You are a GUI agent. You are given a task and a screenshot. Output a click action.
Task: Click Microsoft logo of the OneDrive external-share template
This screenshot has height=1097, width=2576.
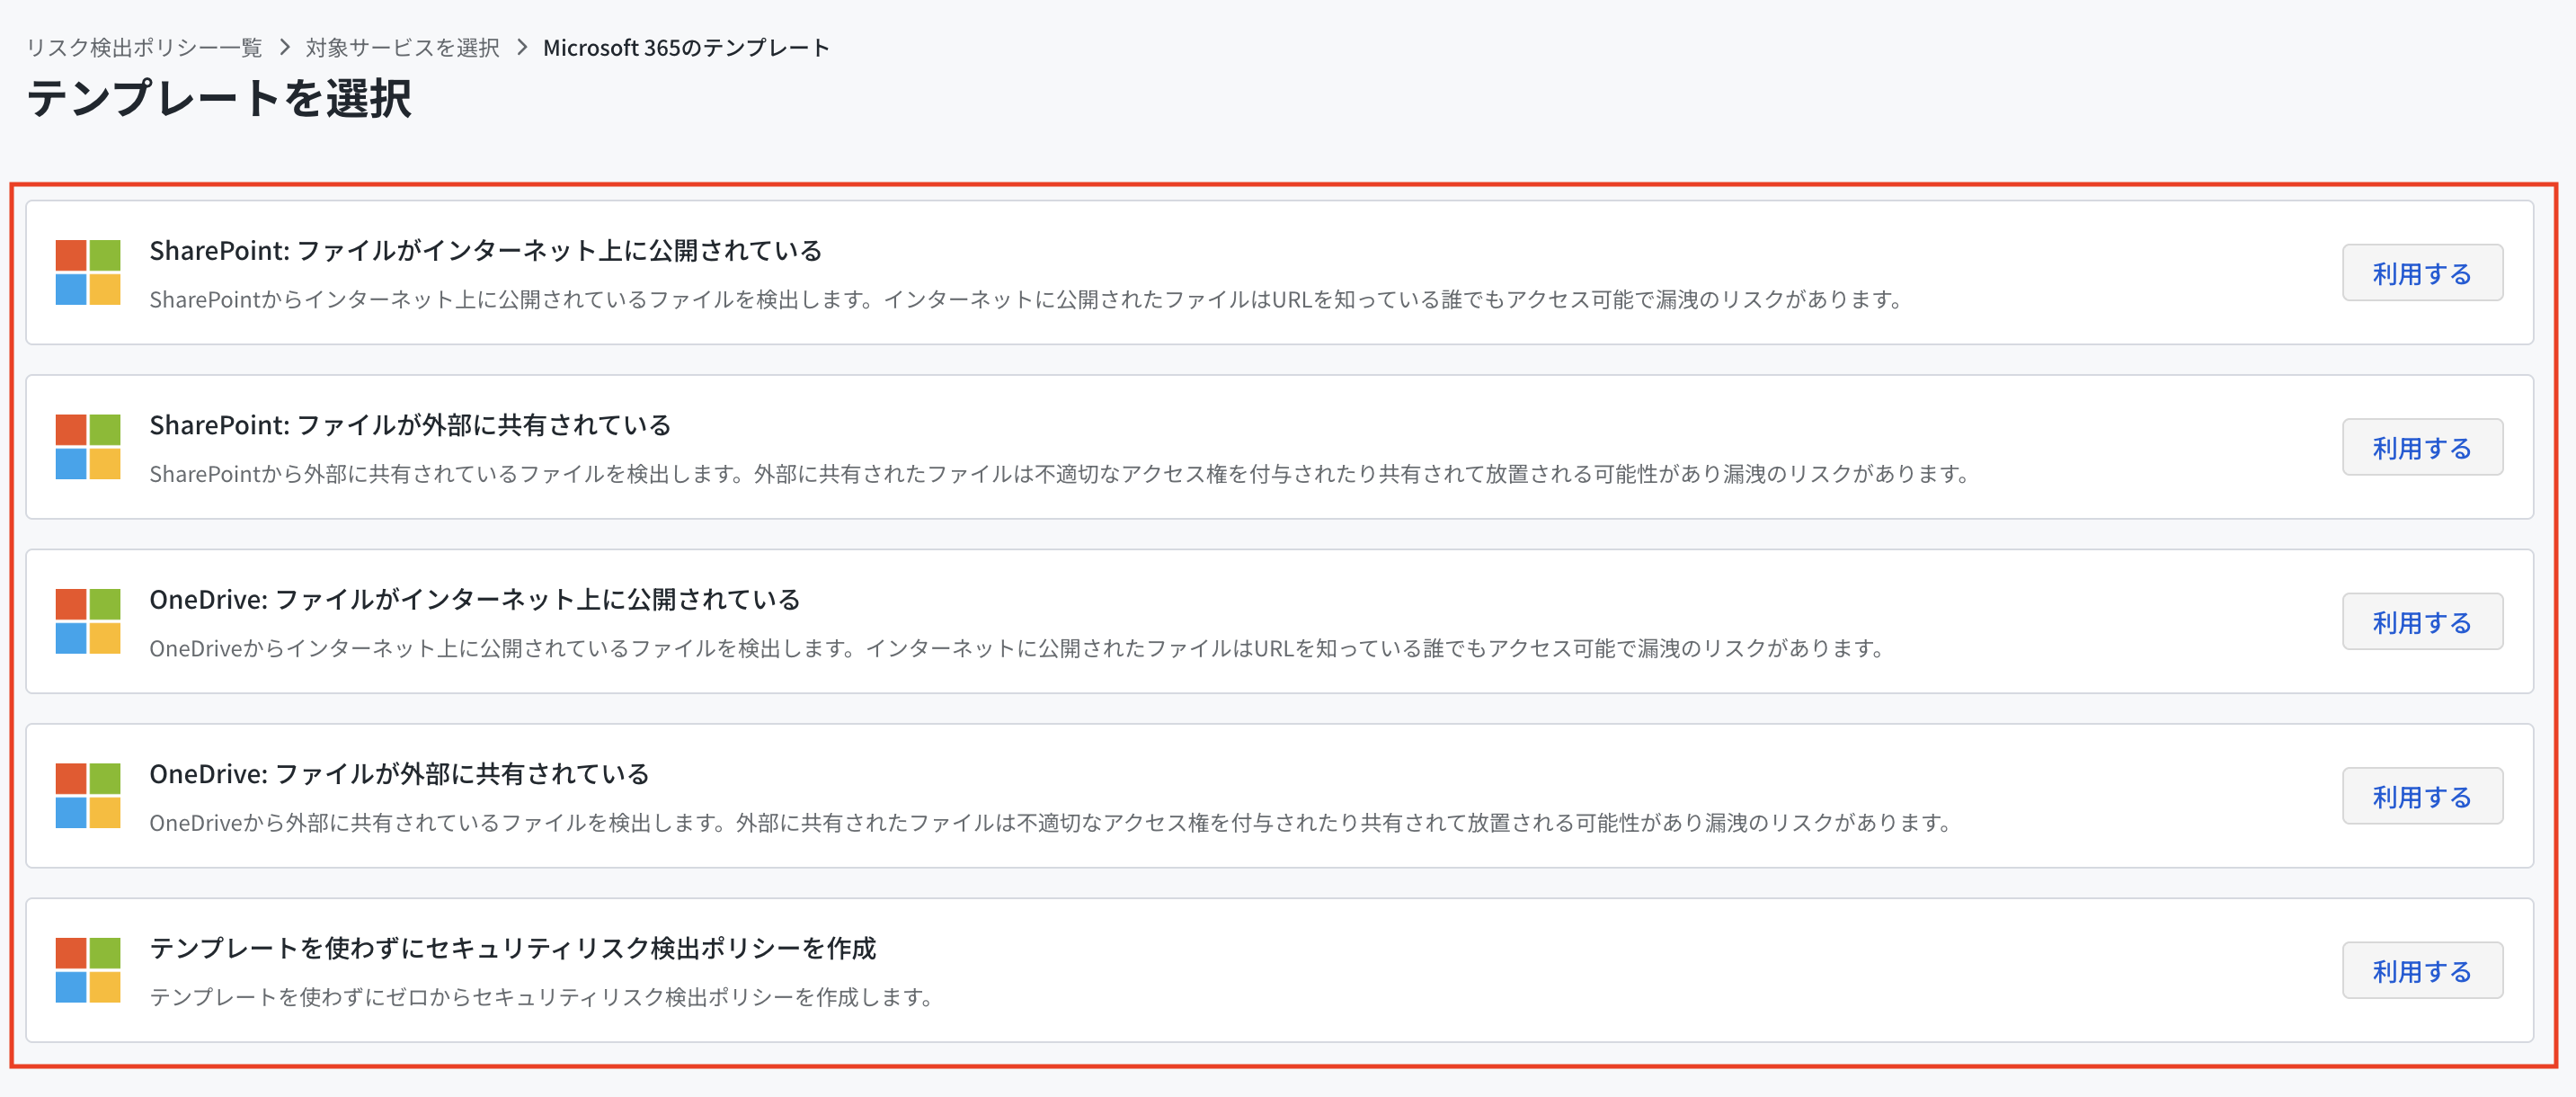point(88,796)
